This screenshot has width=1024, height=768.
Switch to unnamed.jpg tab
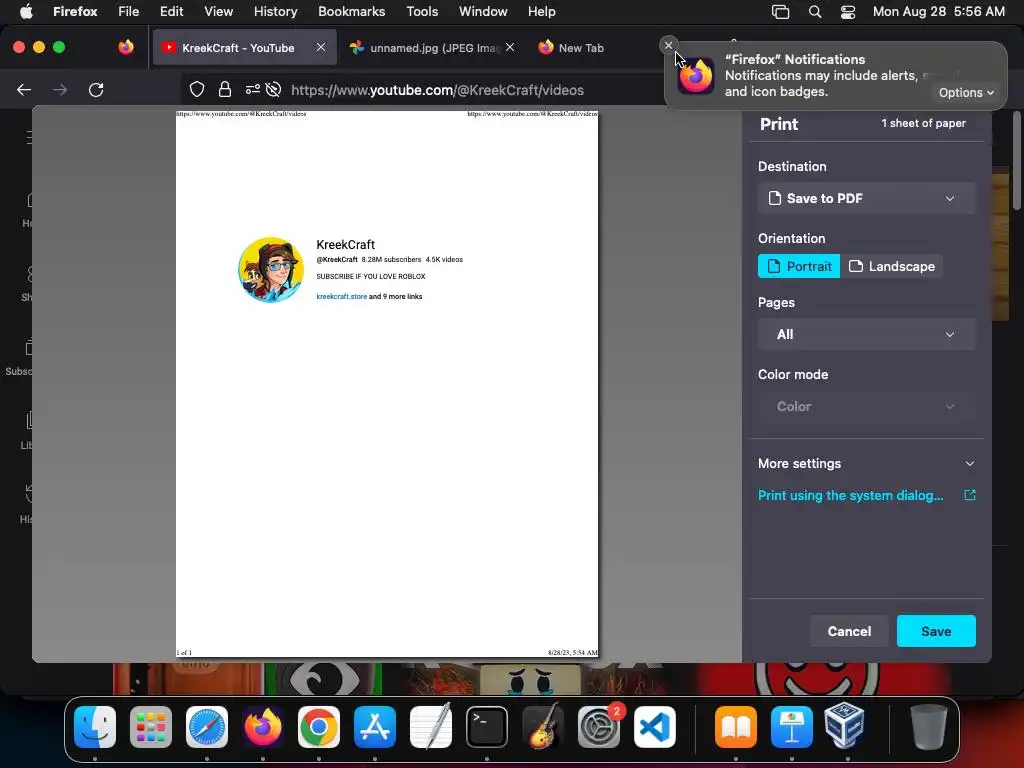pos(432,48)
